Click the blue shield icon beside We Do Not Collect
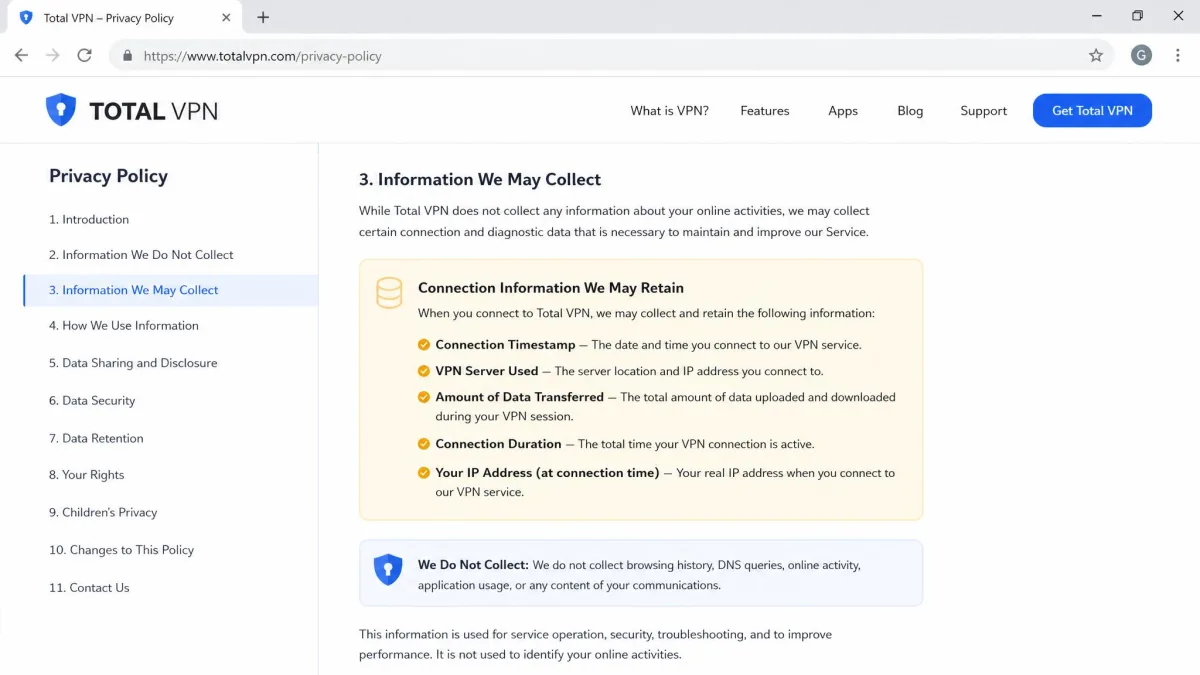Screen dimensions: 1200x675 pos(388,569)
